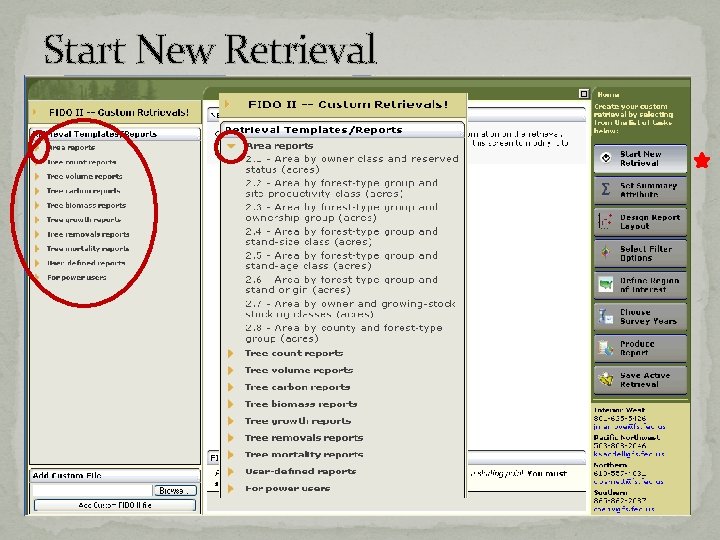Select 2.5 Area by forest-type and stand-age class
The height and width of the screenshot is (540, 720).
point(342,260)
